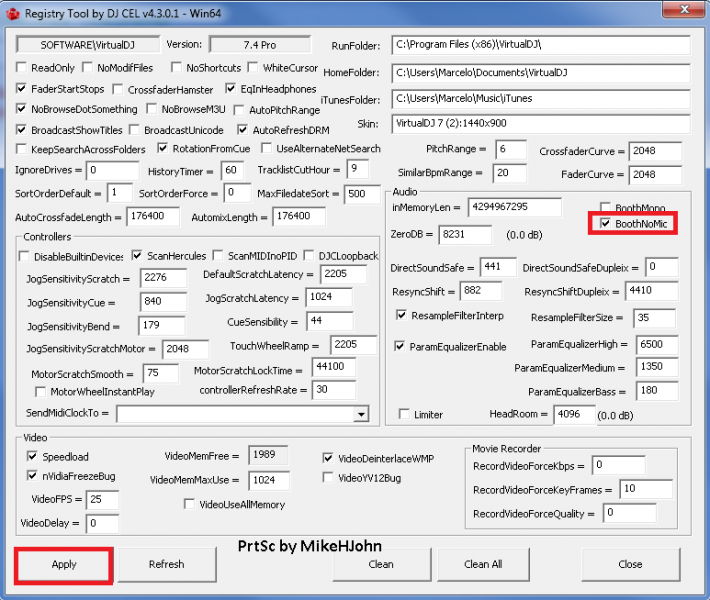Image resolution: width=710 pixels, height=600 pixels.
Task: Close the window with the title bar X
Action: (x=685, y=9)
